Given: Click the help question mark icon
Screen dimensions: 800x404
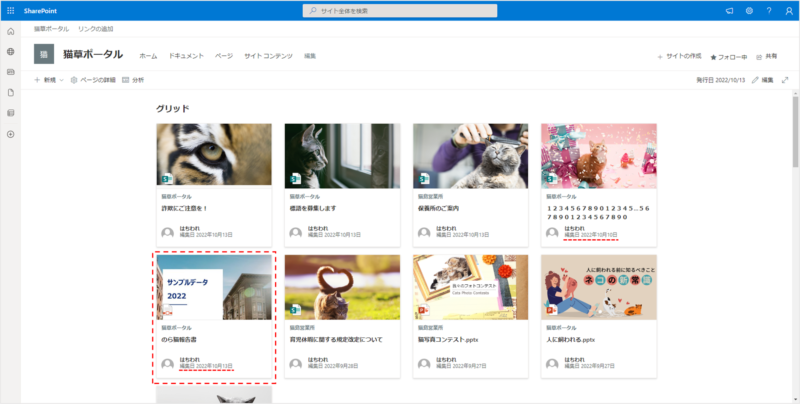Looking at the screenshot, I should click(768, 10).
